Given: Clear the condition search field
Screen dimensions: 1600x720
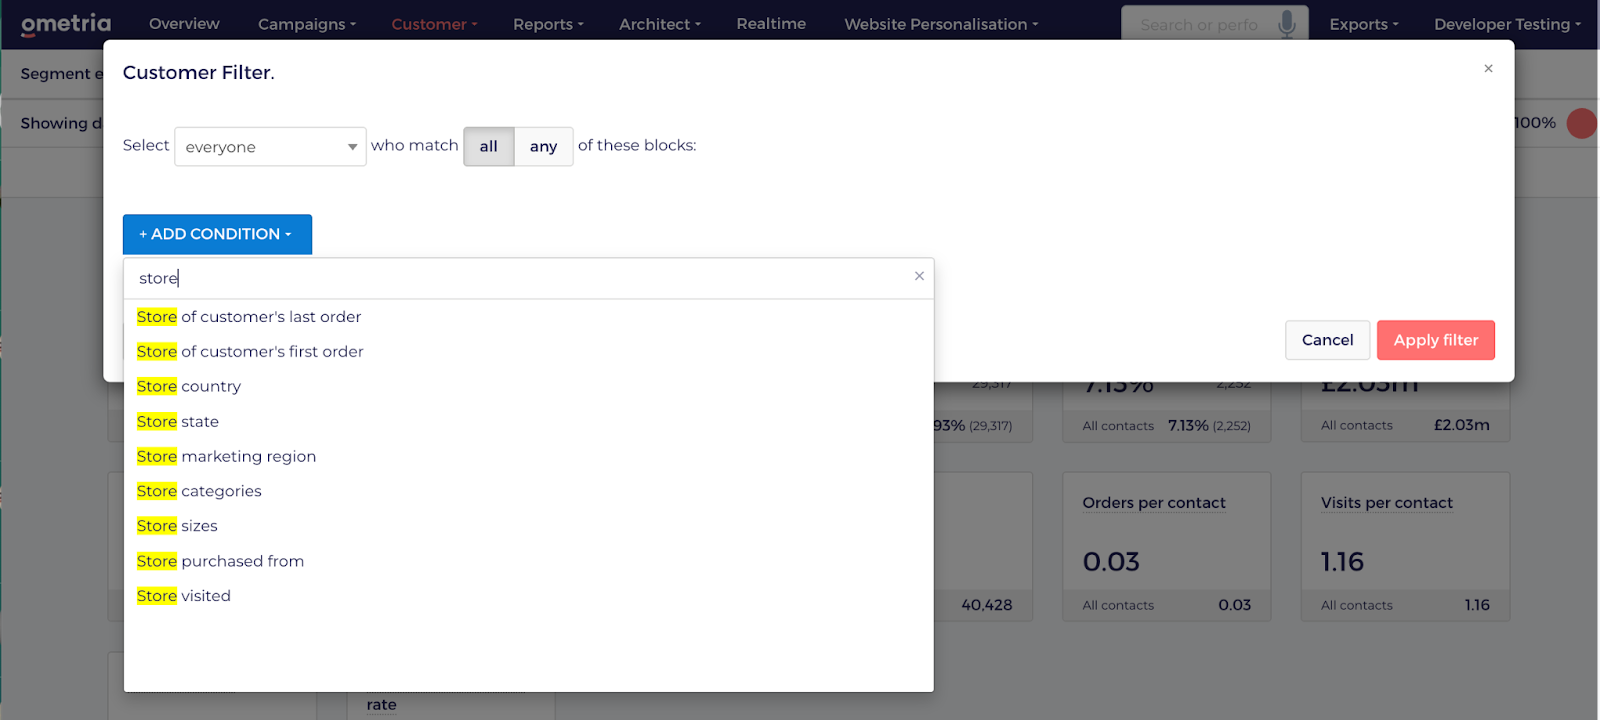Looking at the screenshot, I should click(x=919, y=277).
